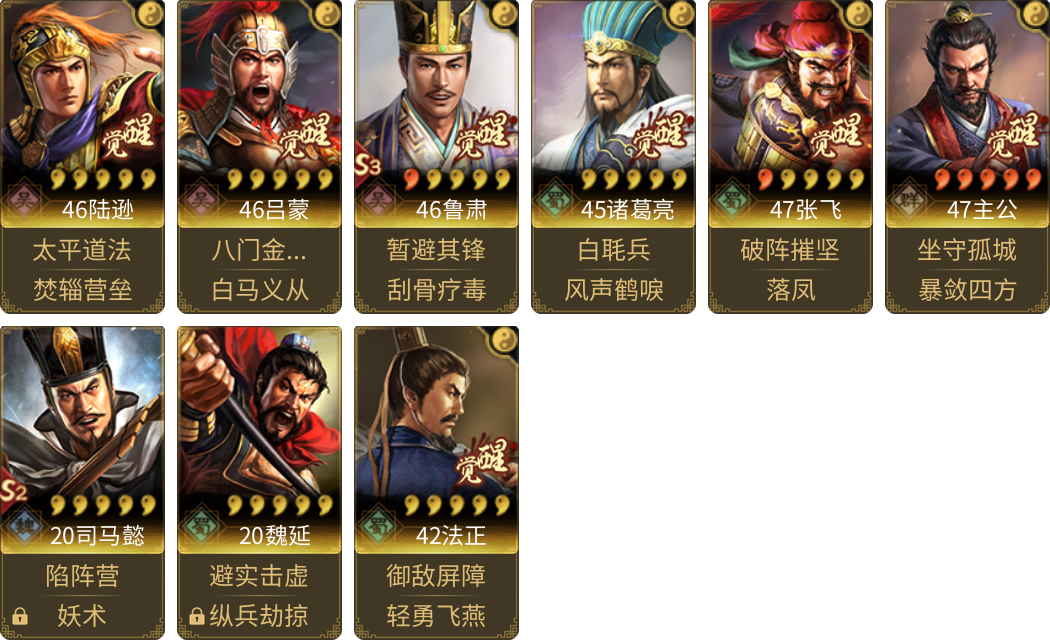Click the lock icon next to 妖术
The width and height of the screenshot is (1050, 640).
pos(20,616)
